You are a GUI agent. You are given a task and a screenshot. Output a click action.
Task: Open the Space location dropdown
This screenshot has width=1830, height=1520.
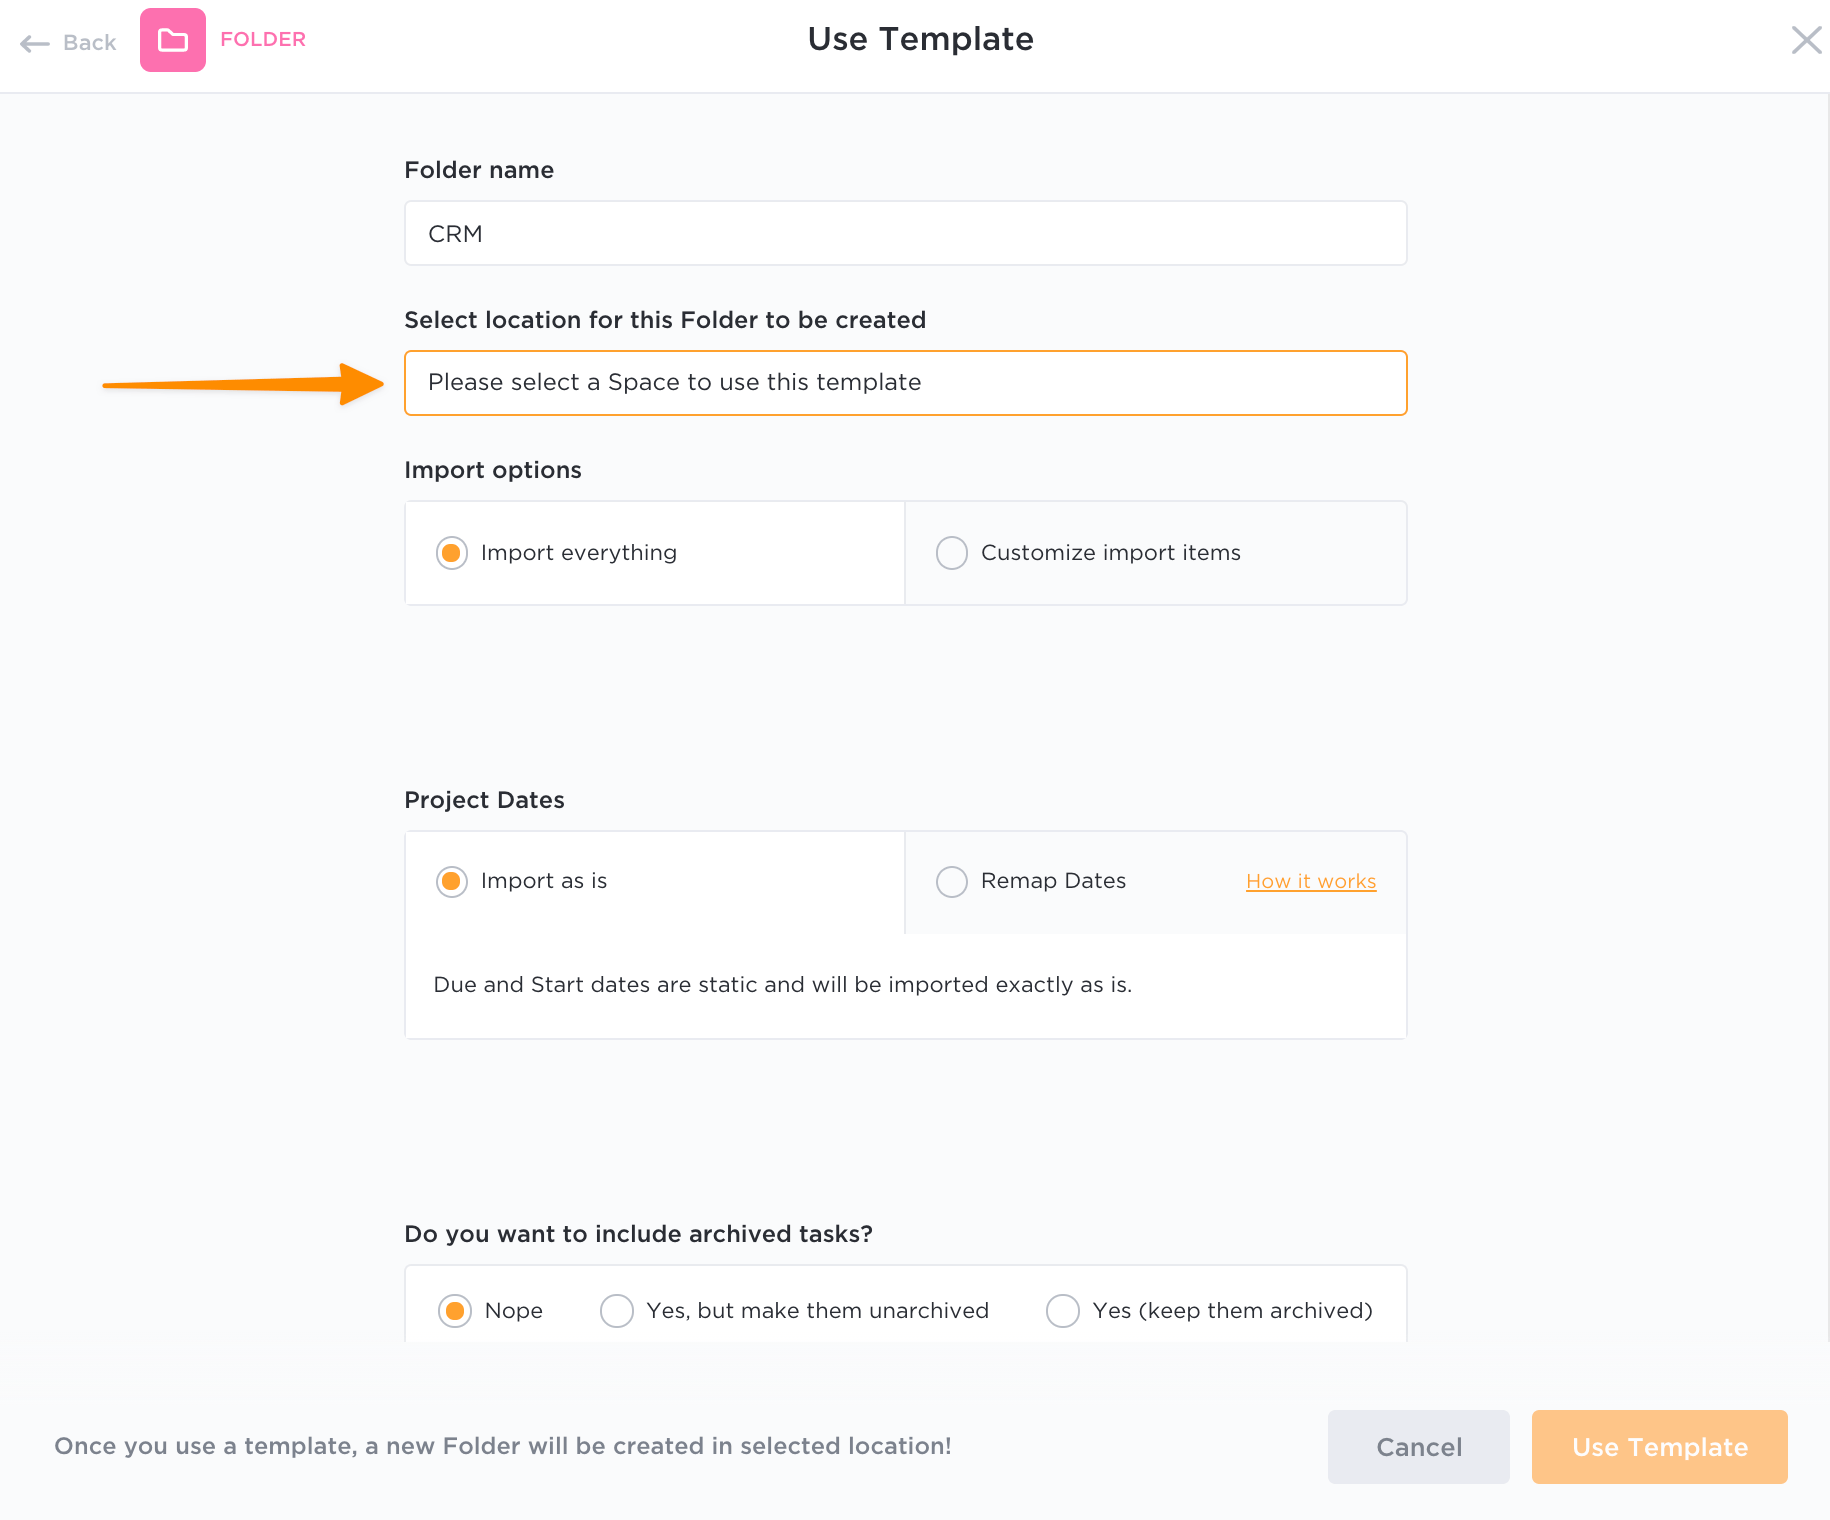[905, 383]
